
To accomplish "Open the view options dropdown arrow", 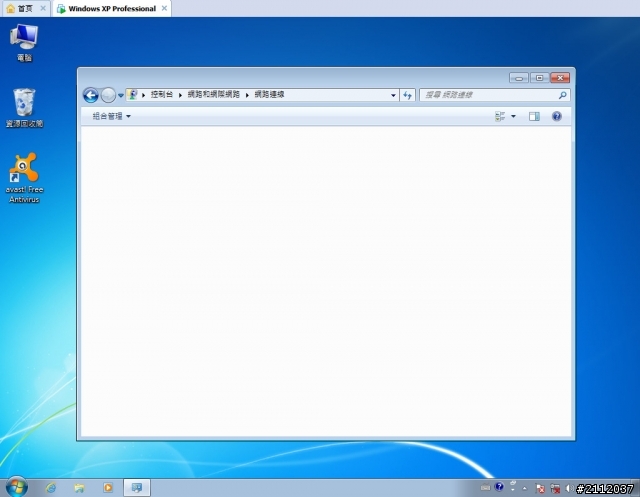I will coord(513,116).
